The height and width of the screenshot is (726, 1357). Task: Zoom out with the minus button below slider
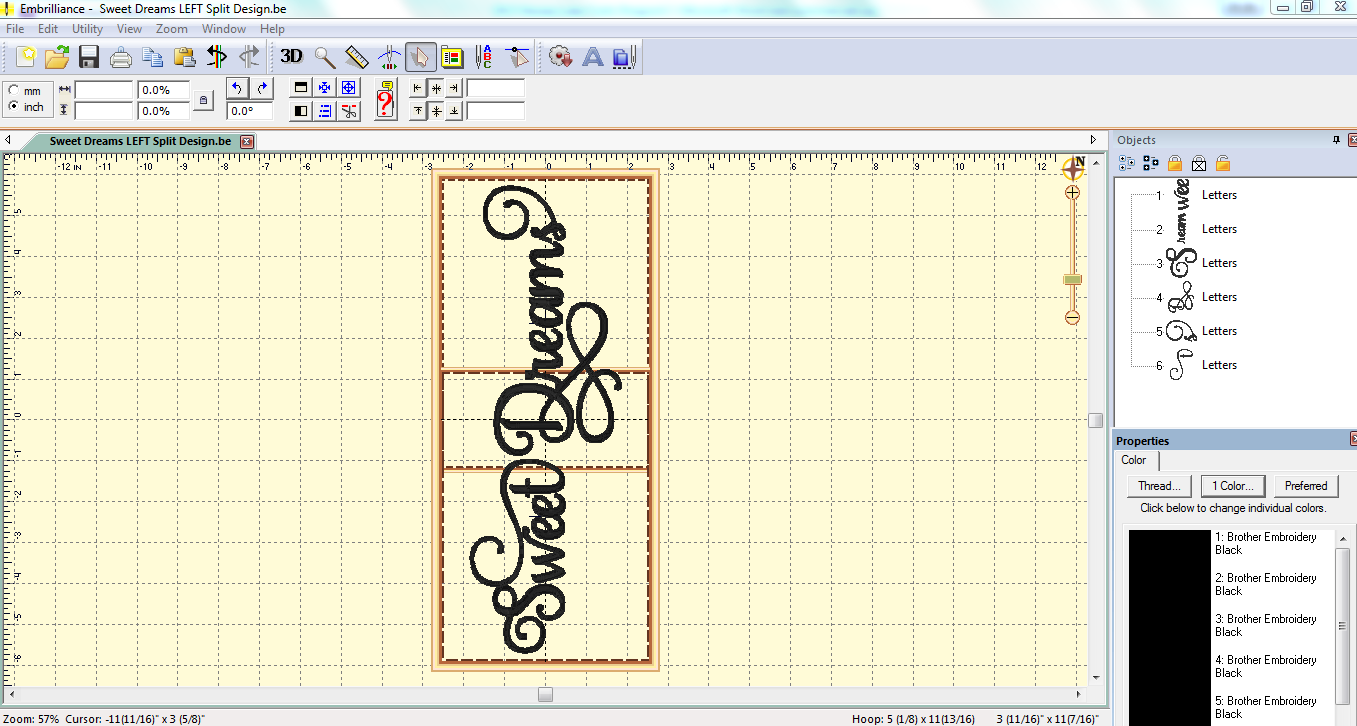pyautogui.click(x=1072, y=317)
